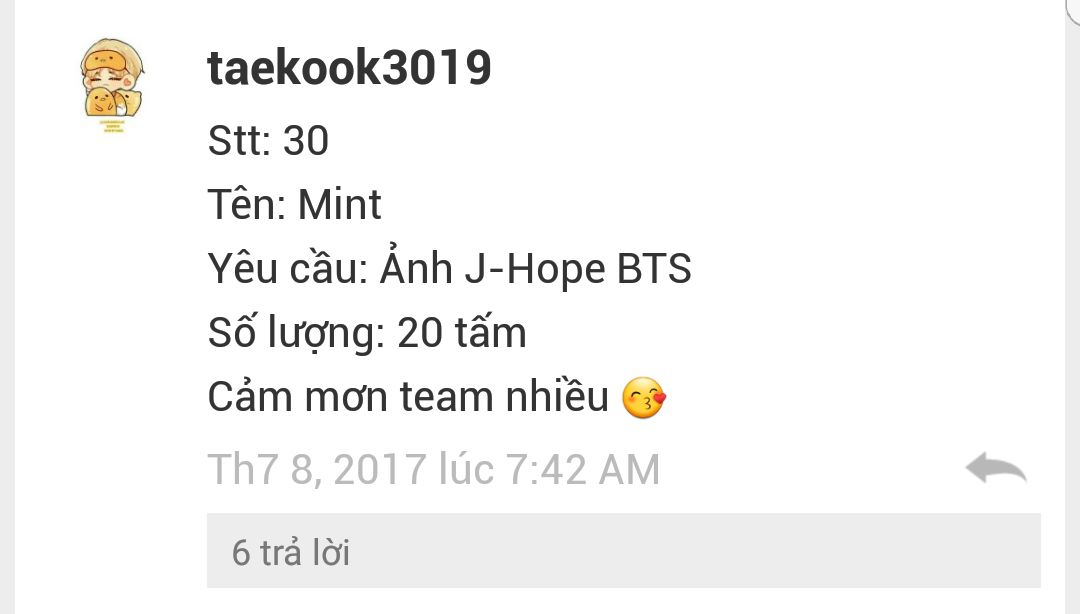This screenshot has width=1080, height=614.
Task: Click the reply arrow icon
Action: click(x=996, y=469)
